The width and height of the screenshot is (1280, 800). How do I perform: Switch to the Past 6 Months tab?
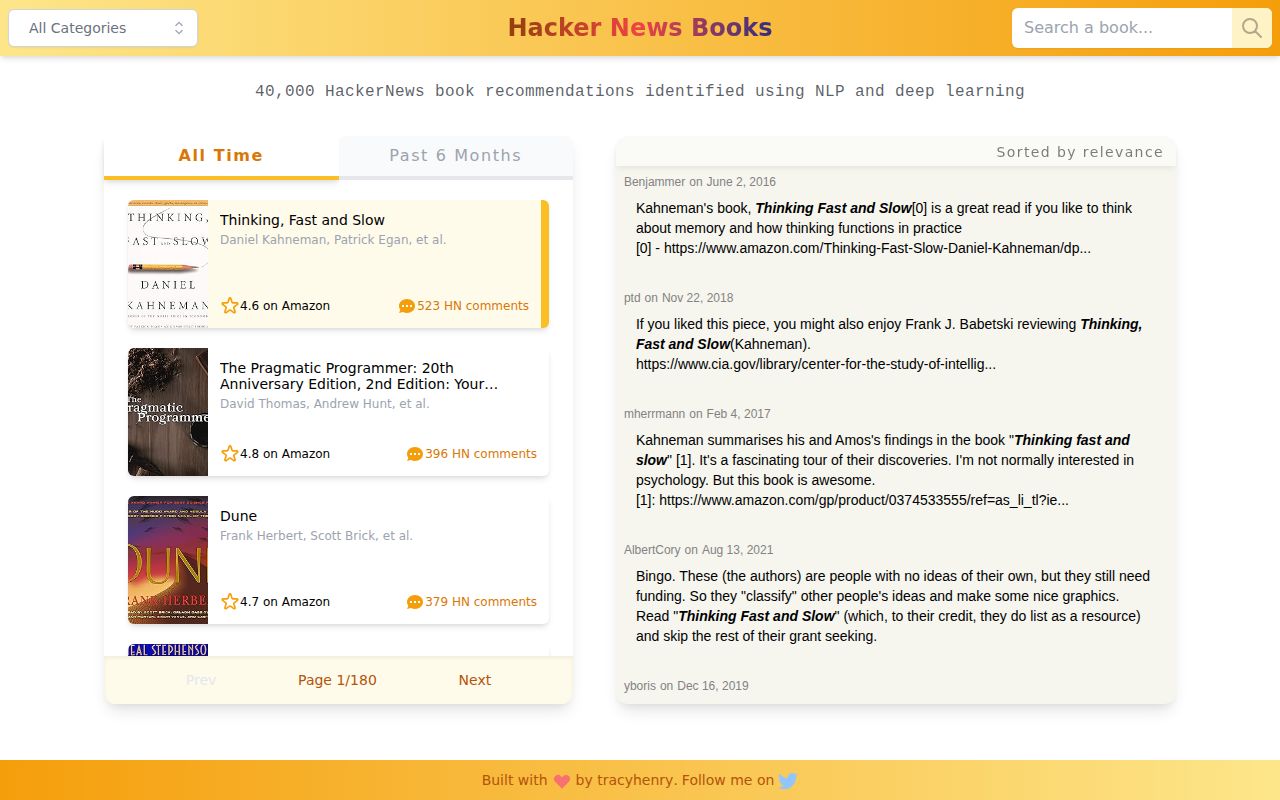tap(455, 155)
